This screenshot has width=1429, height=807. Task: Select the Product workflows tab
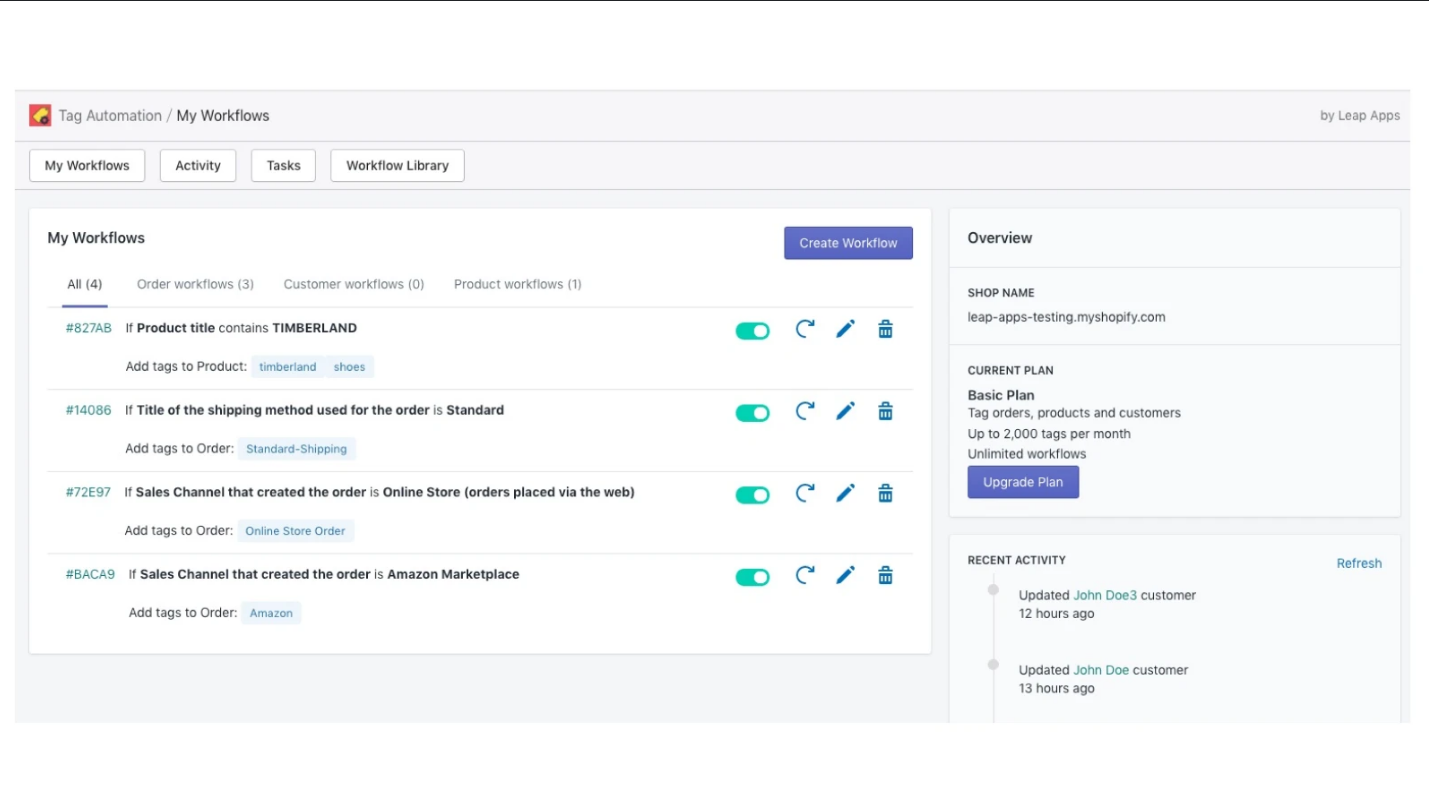pos(517,284)
